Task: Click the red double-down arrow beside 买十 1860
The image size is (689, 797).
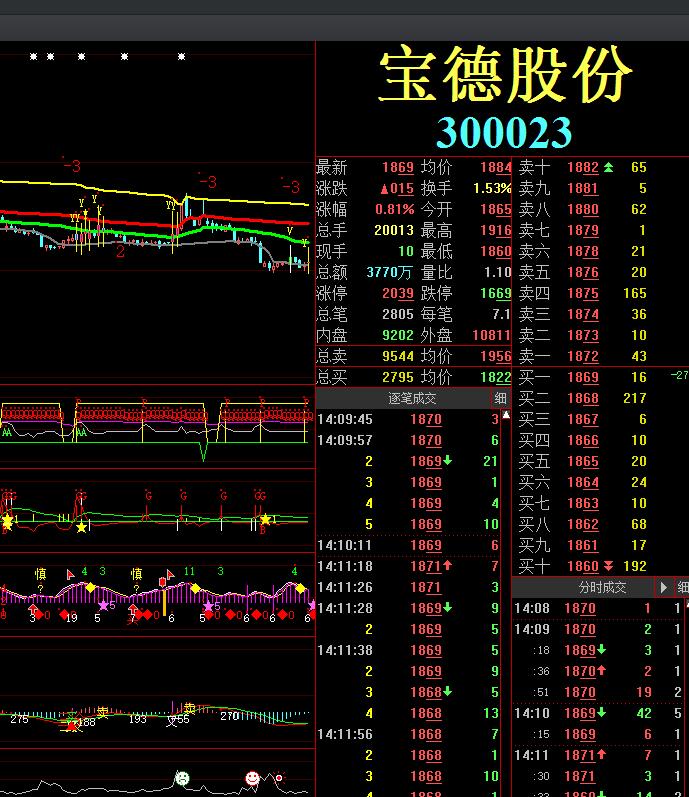Action: tap(608, 566)
